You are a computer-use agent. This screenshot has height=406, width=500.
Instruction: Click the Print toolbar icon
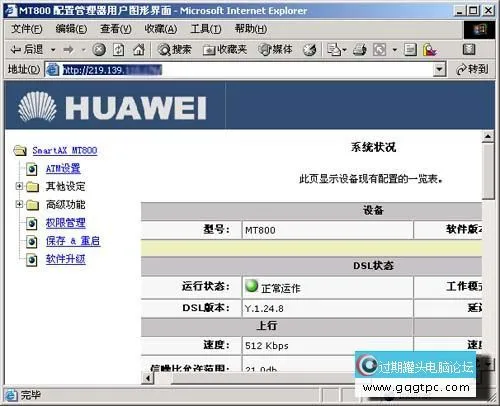(x=360, y=50)
